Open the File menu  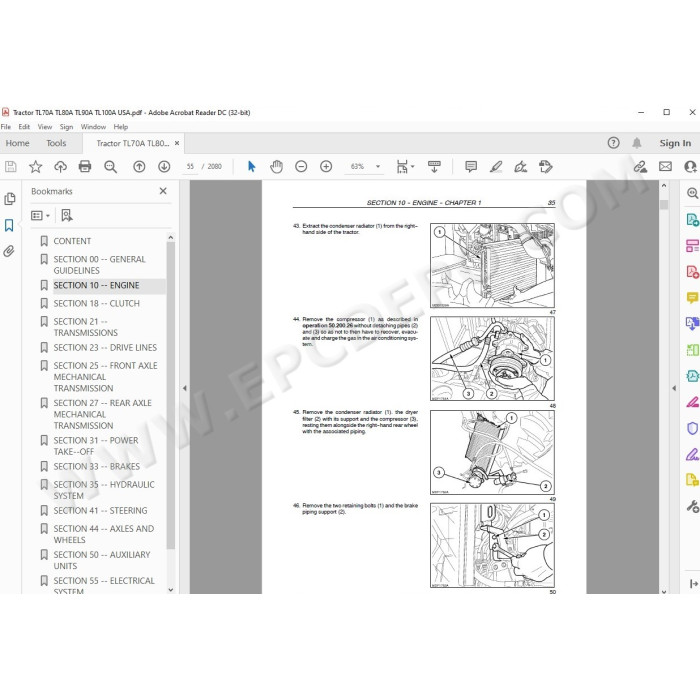(6, 127)
